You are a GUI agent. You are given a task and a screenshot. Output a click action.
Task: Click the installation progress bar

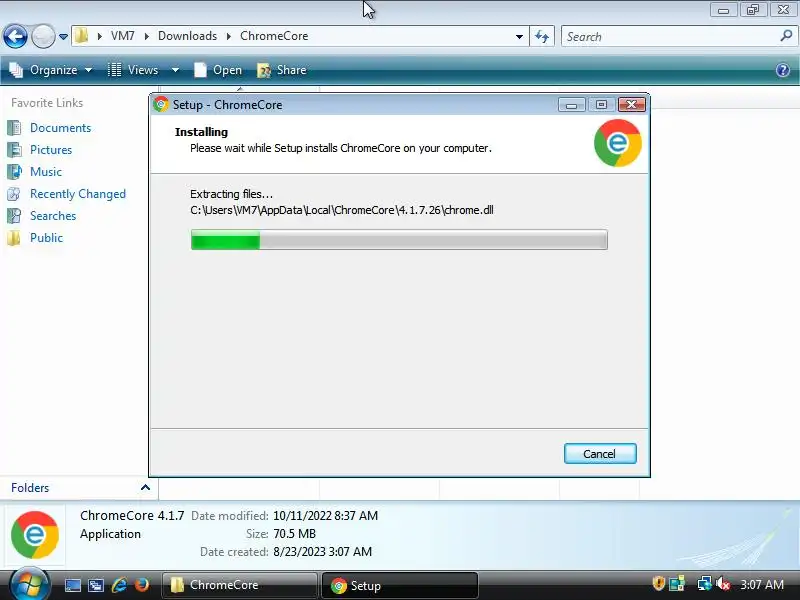tap(399, 239)
